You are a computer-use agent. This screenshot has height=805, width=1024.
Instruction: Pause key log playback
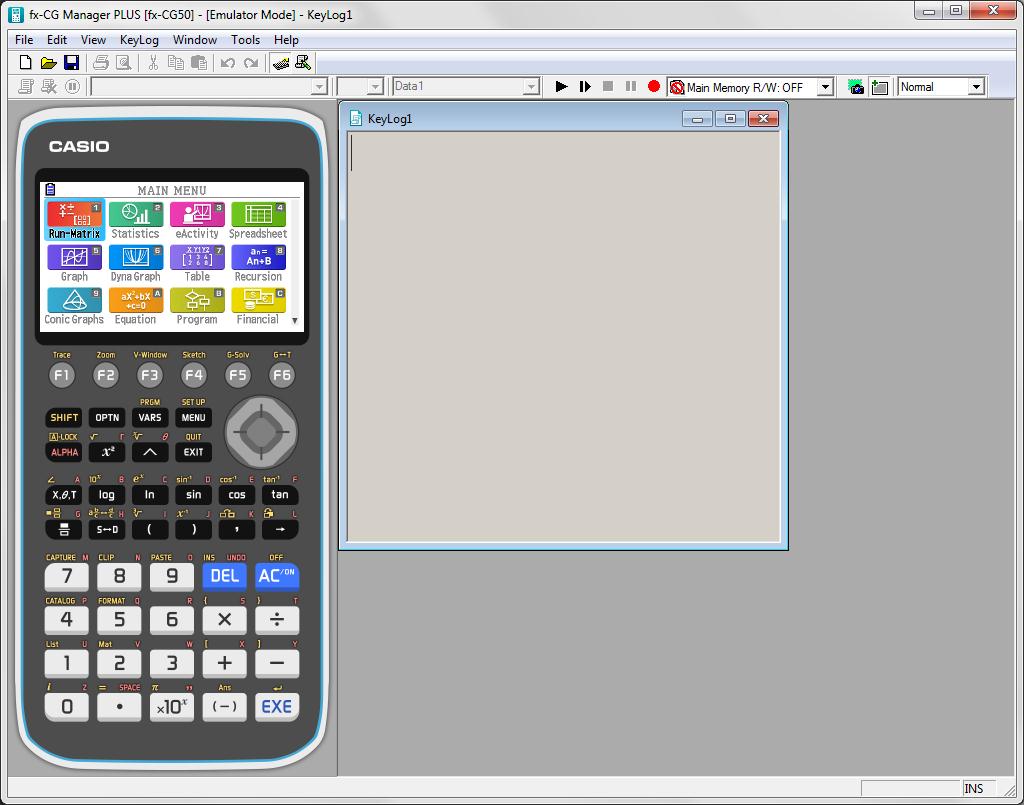630,86
